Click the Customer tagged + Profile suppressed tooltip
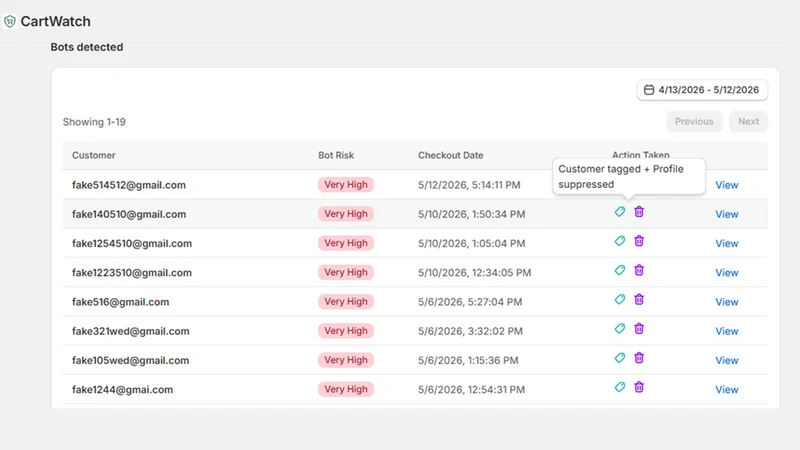 pos(629,176)
